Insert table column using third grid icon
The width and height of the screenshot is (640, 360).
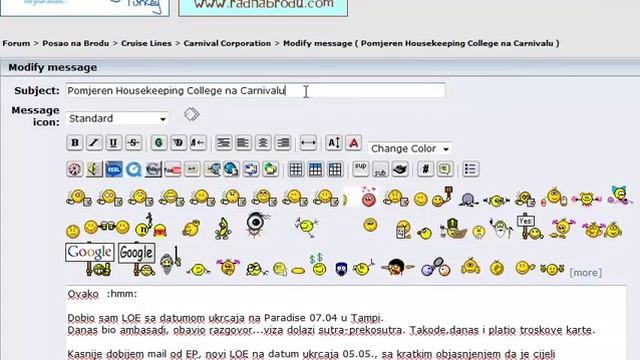point(335,169)
